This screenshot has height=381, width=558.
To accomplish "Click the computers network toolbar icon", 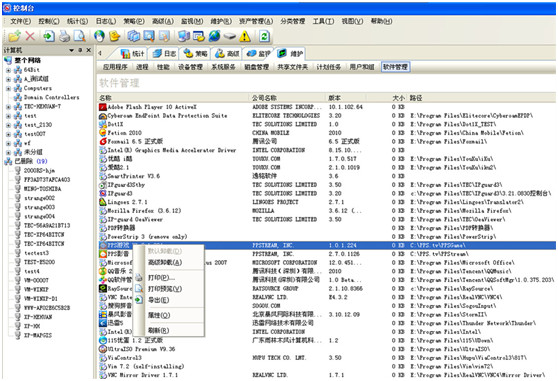I will pyautogui.click(x=184, y=36).
